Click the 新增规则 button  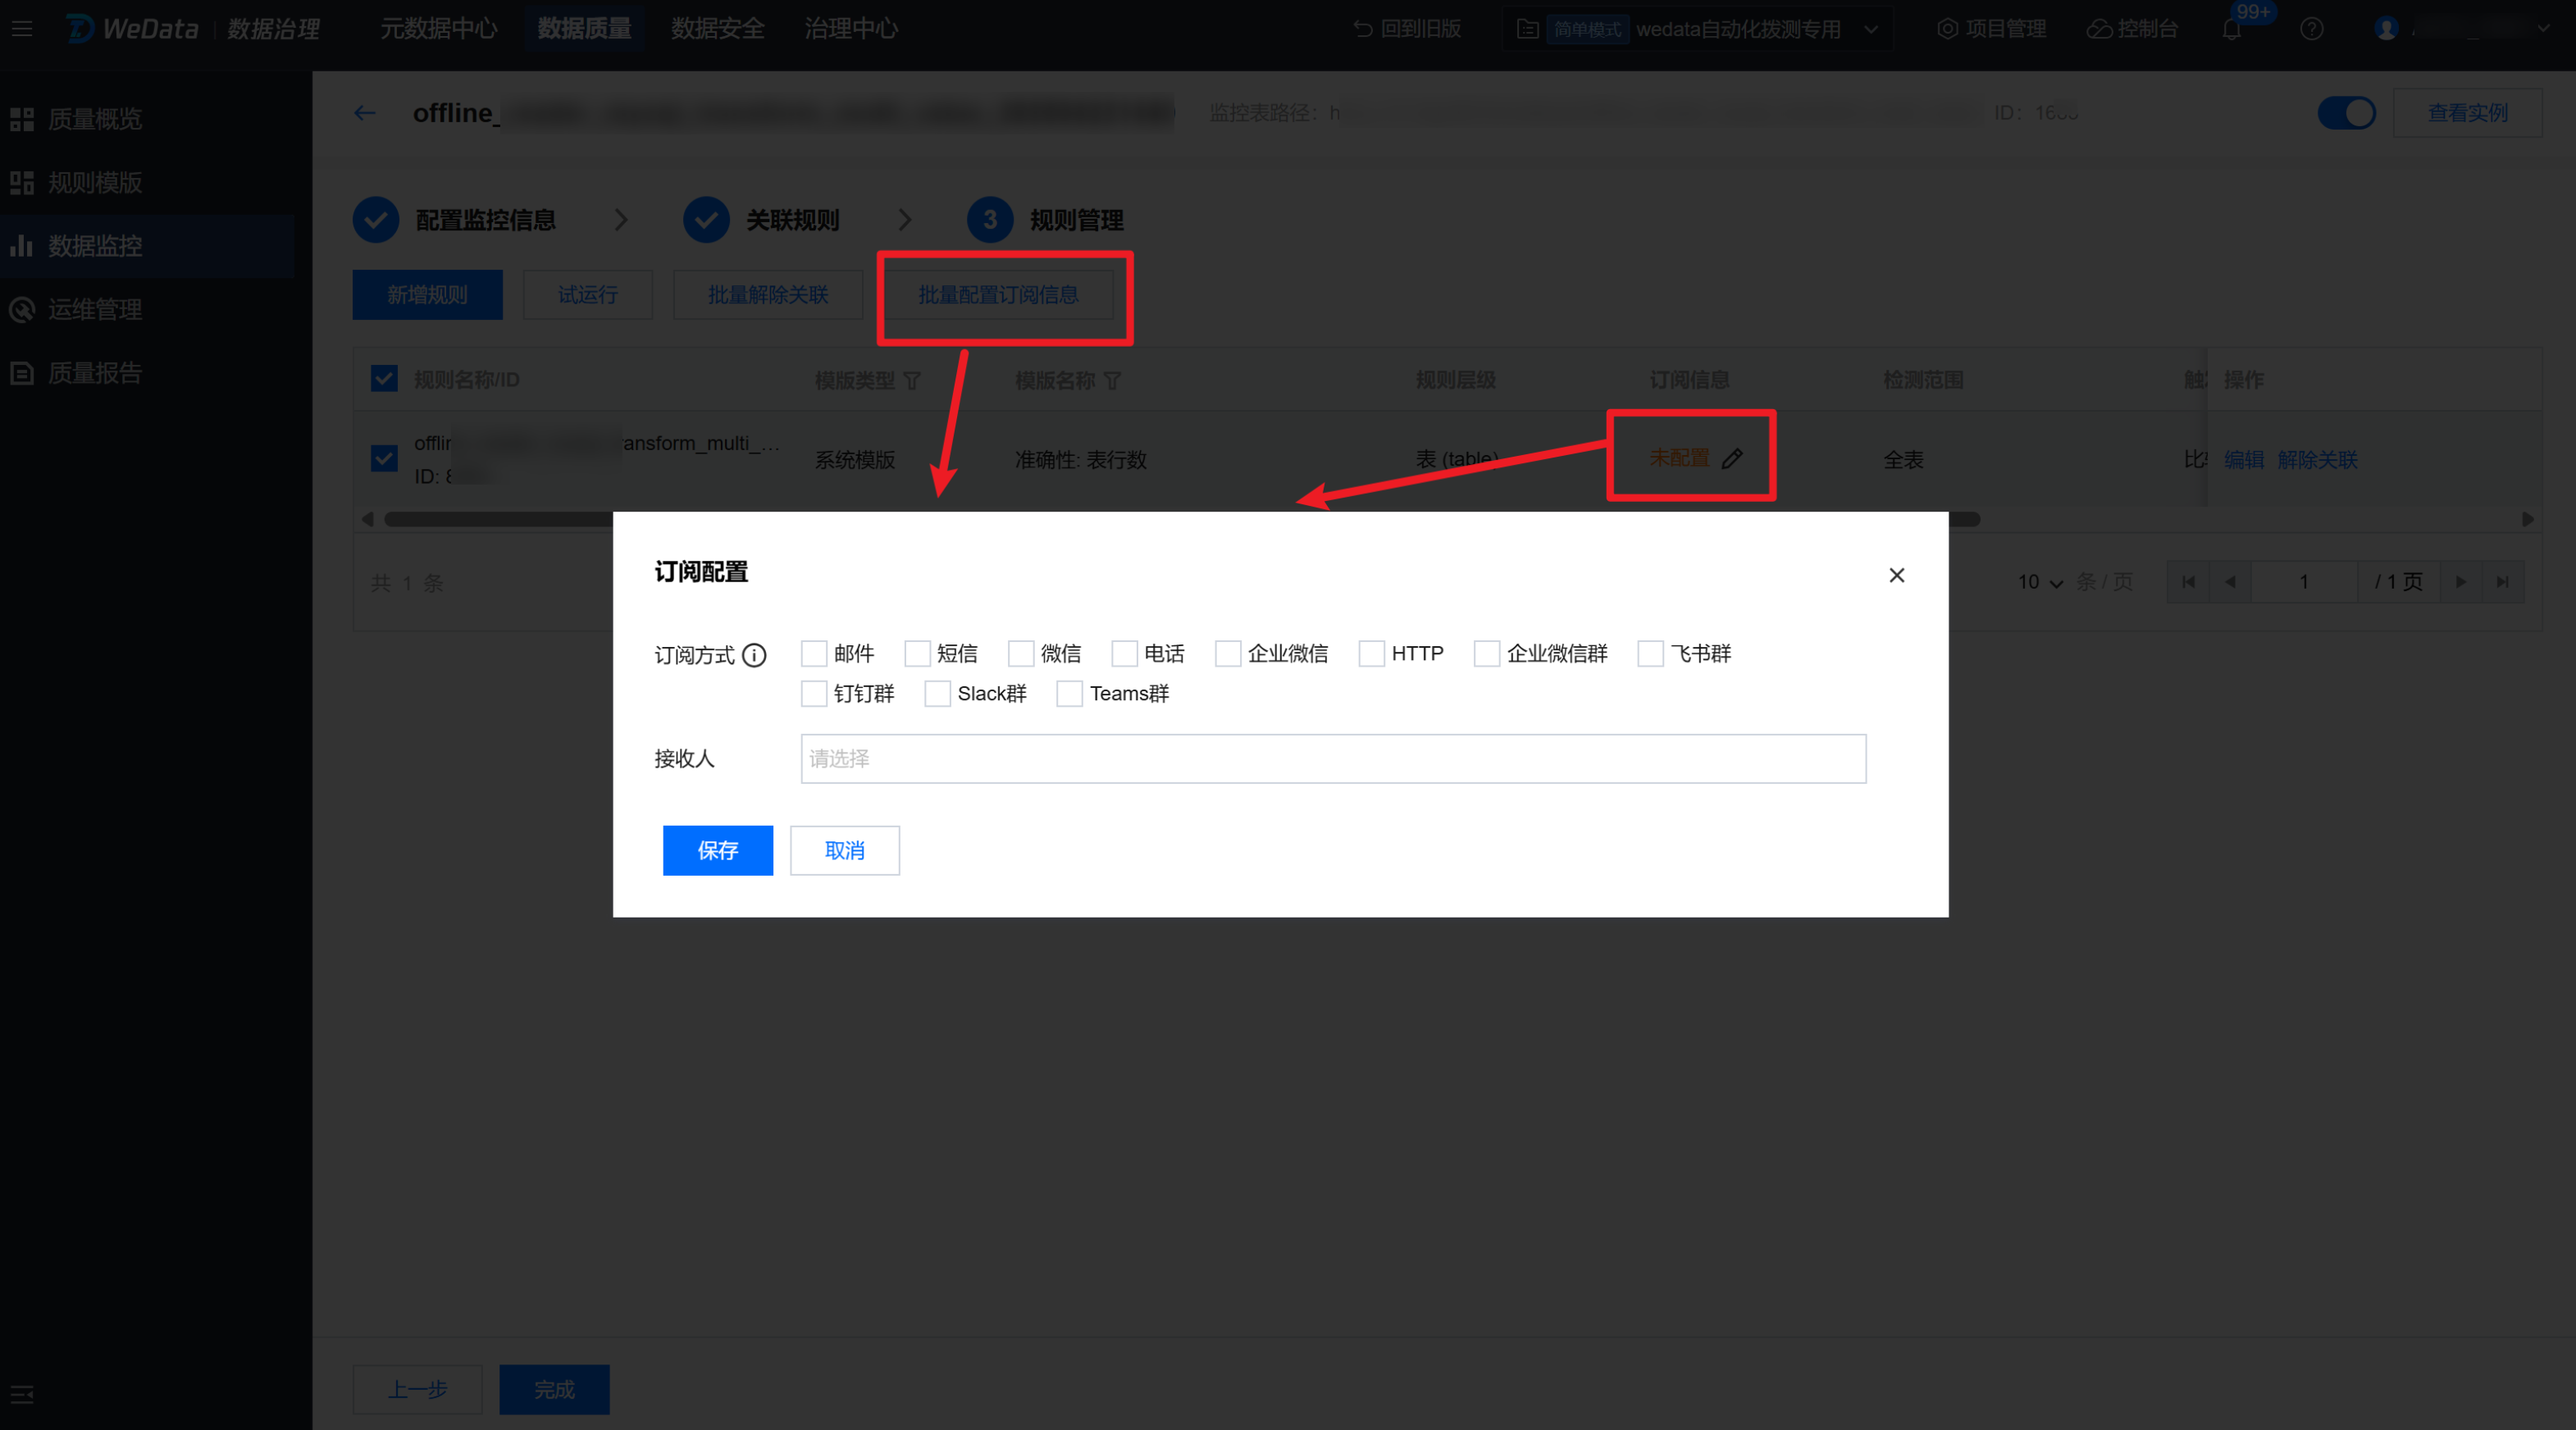pos(427,295)
